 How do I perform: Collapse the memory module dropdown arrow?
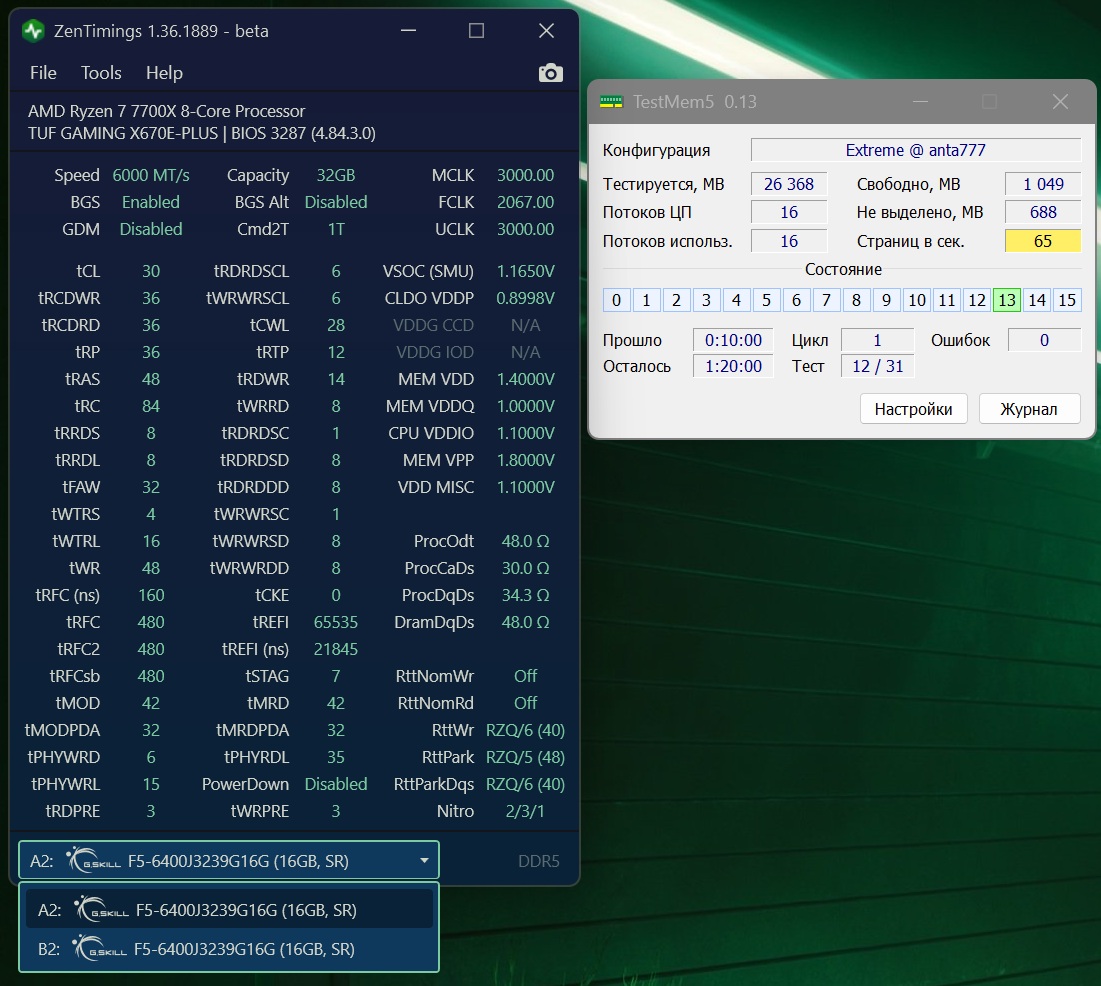tap(424, 861)
